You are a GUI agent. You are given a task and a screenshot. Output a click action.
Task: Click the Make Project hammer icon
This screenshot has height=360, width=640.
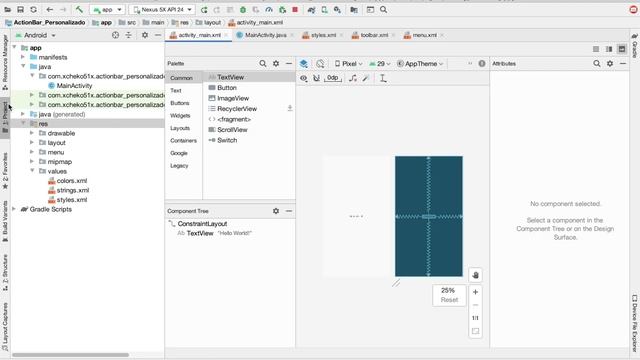79,9
